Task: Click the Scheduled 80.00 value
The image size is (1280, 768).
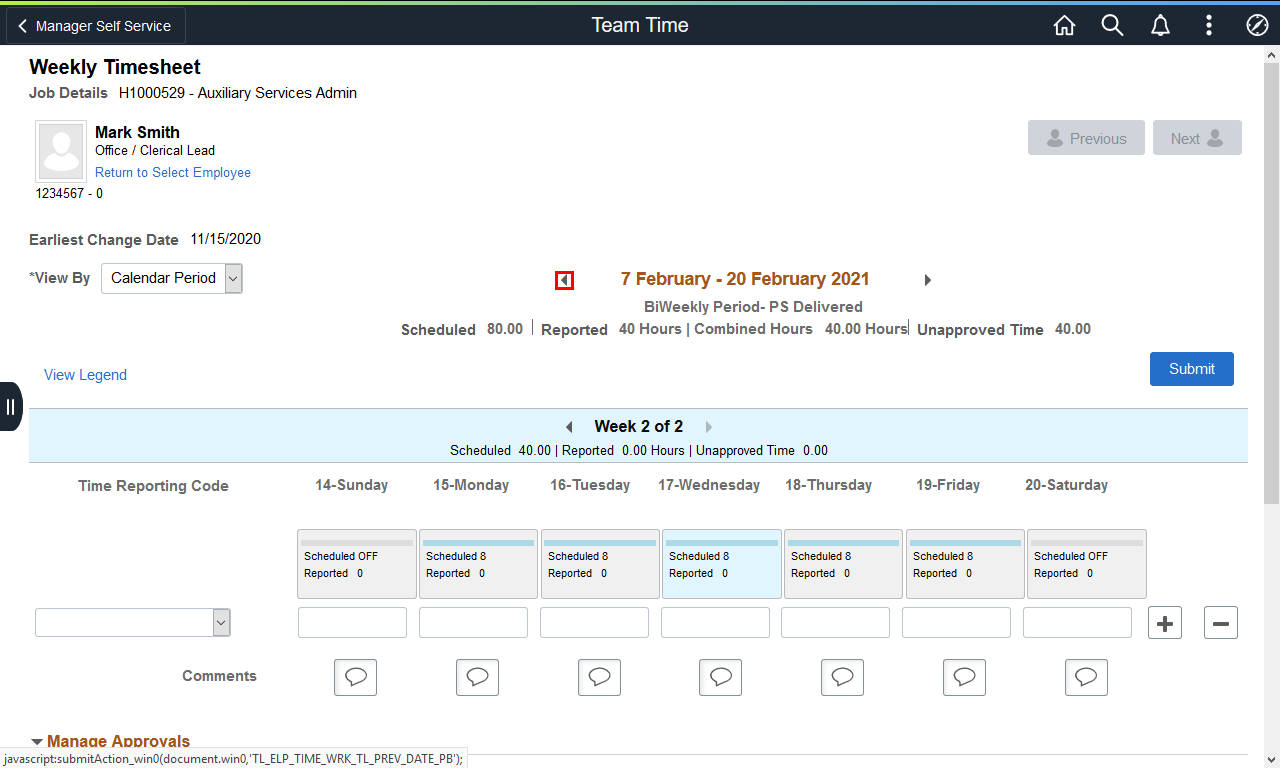Action: (x=505, y=329)
